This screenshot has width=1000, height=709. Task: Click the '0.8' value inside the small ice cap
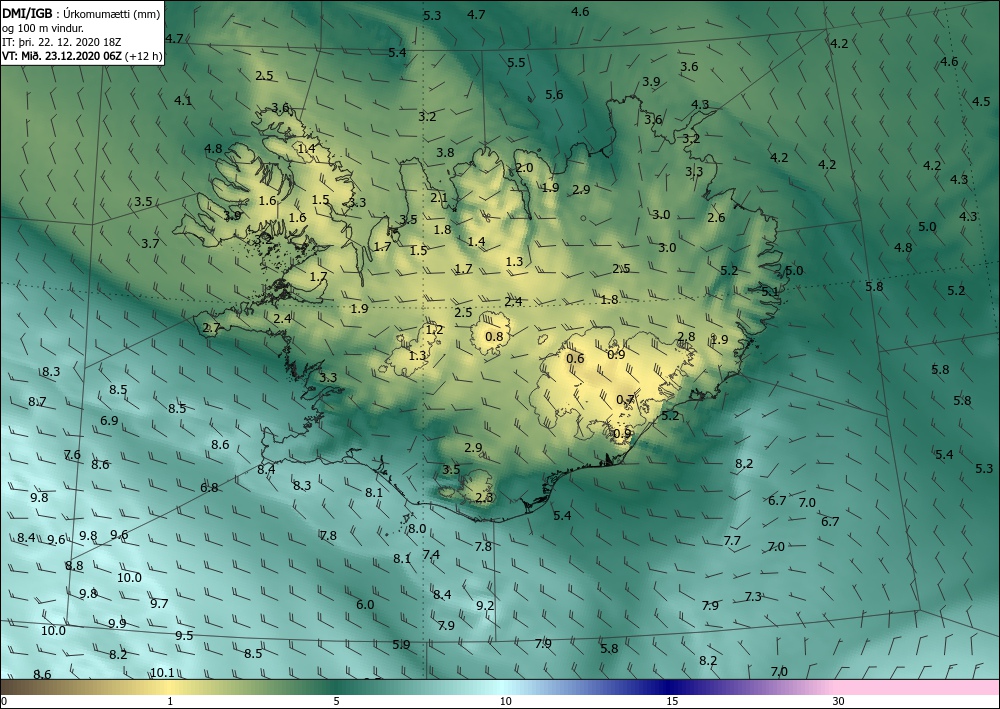494,337
